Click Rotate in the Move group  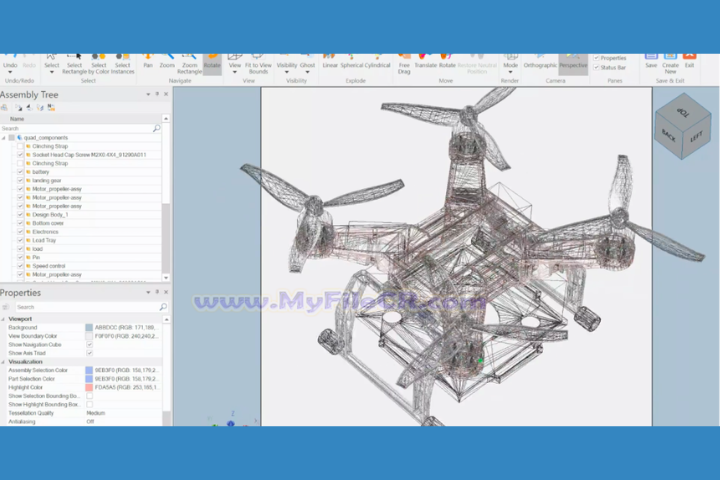[x=447, y=61]
